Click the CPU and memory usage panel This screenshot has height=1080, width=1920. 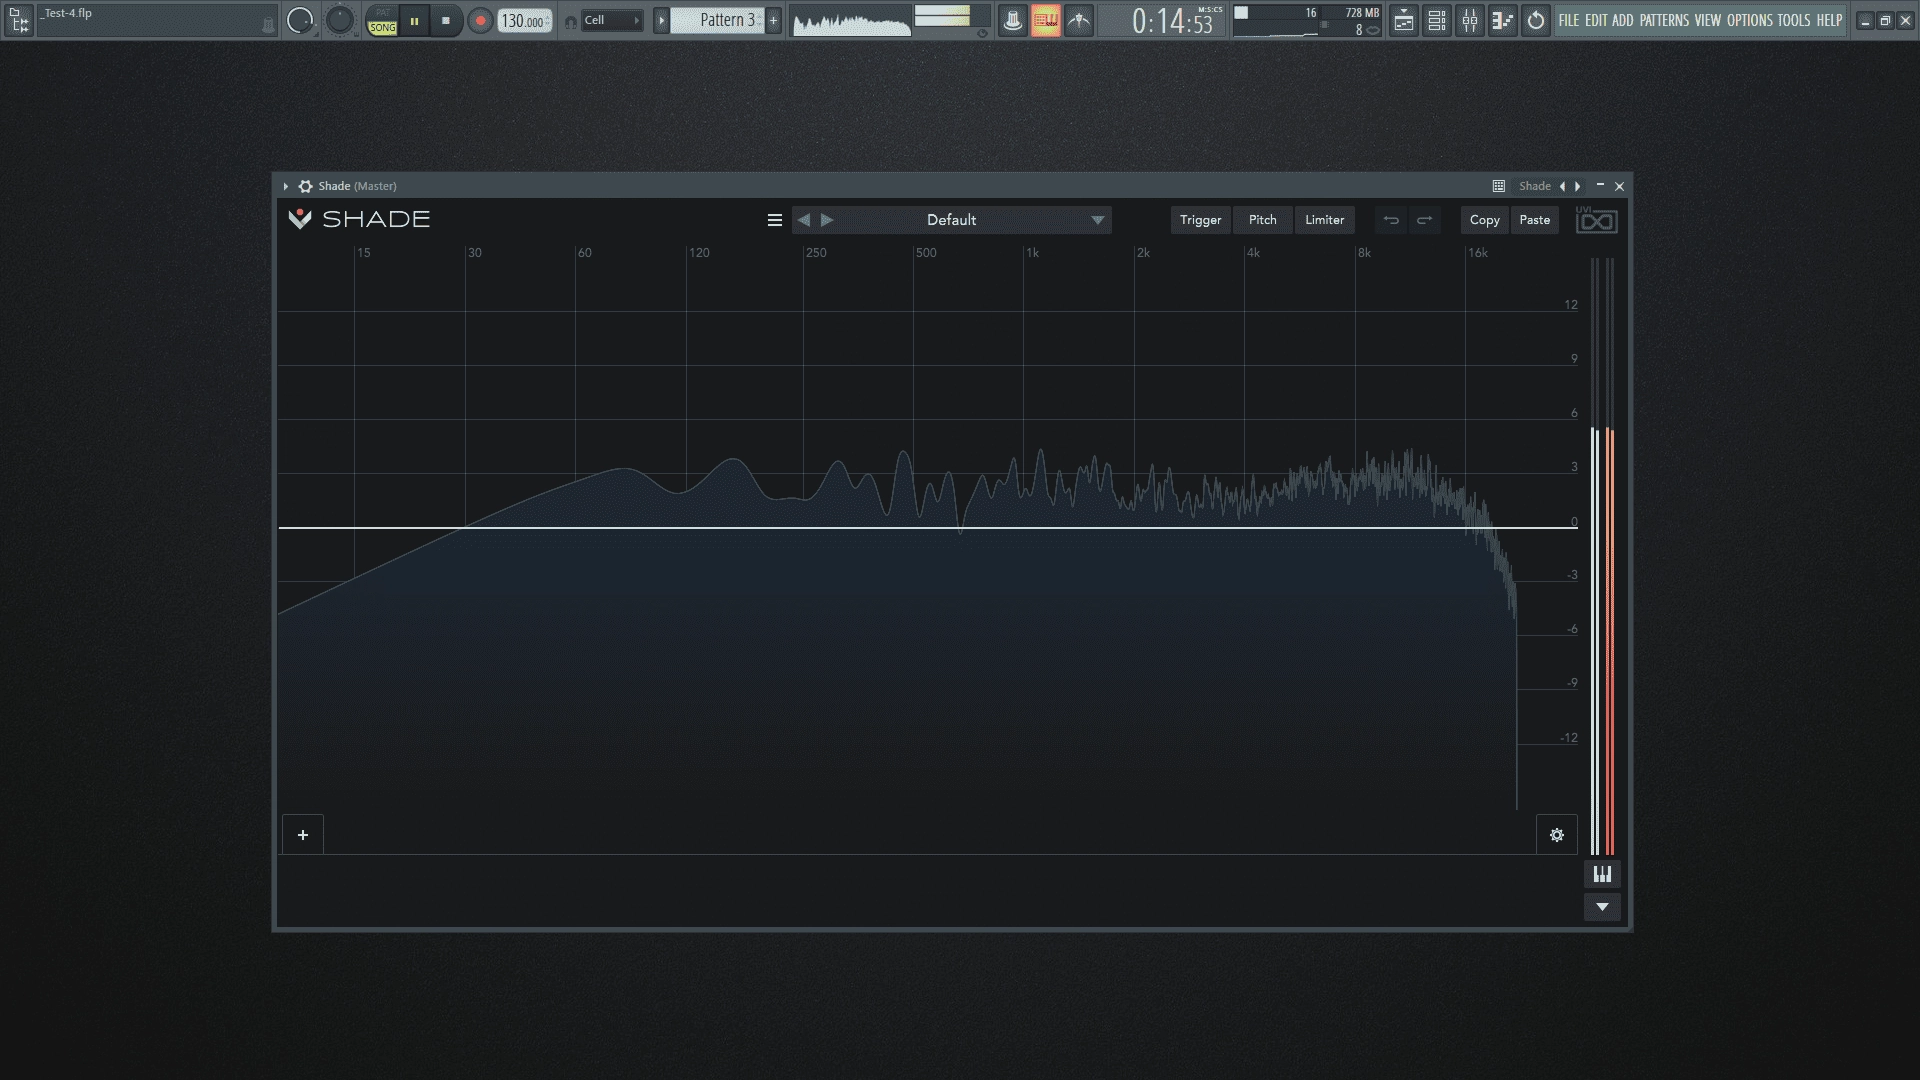pos(1307,21)
